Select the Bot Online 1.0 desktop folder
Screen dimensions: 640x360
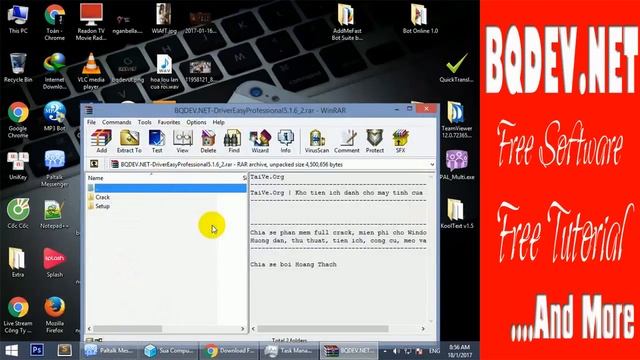coord(420,19)
